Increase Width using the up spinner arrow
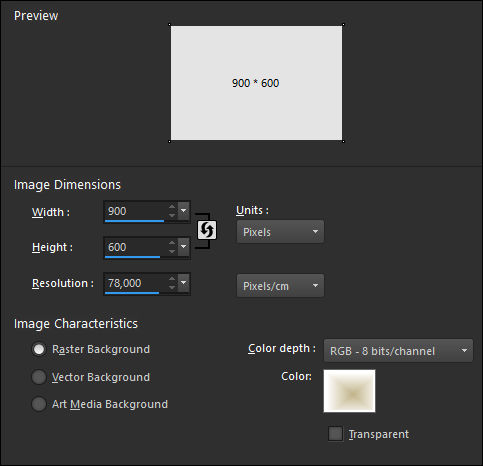Image resolution: width=483 pixels, height=466 pixels. 172,207
